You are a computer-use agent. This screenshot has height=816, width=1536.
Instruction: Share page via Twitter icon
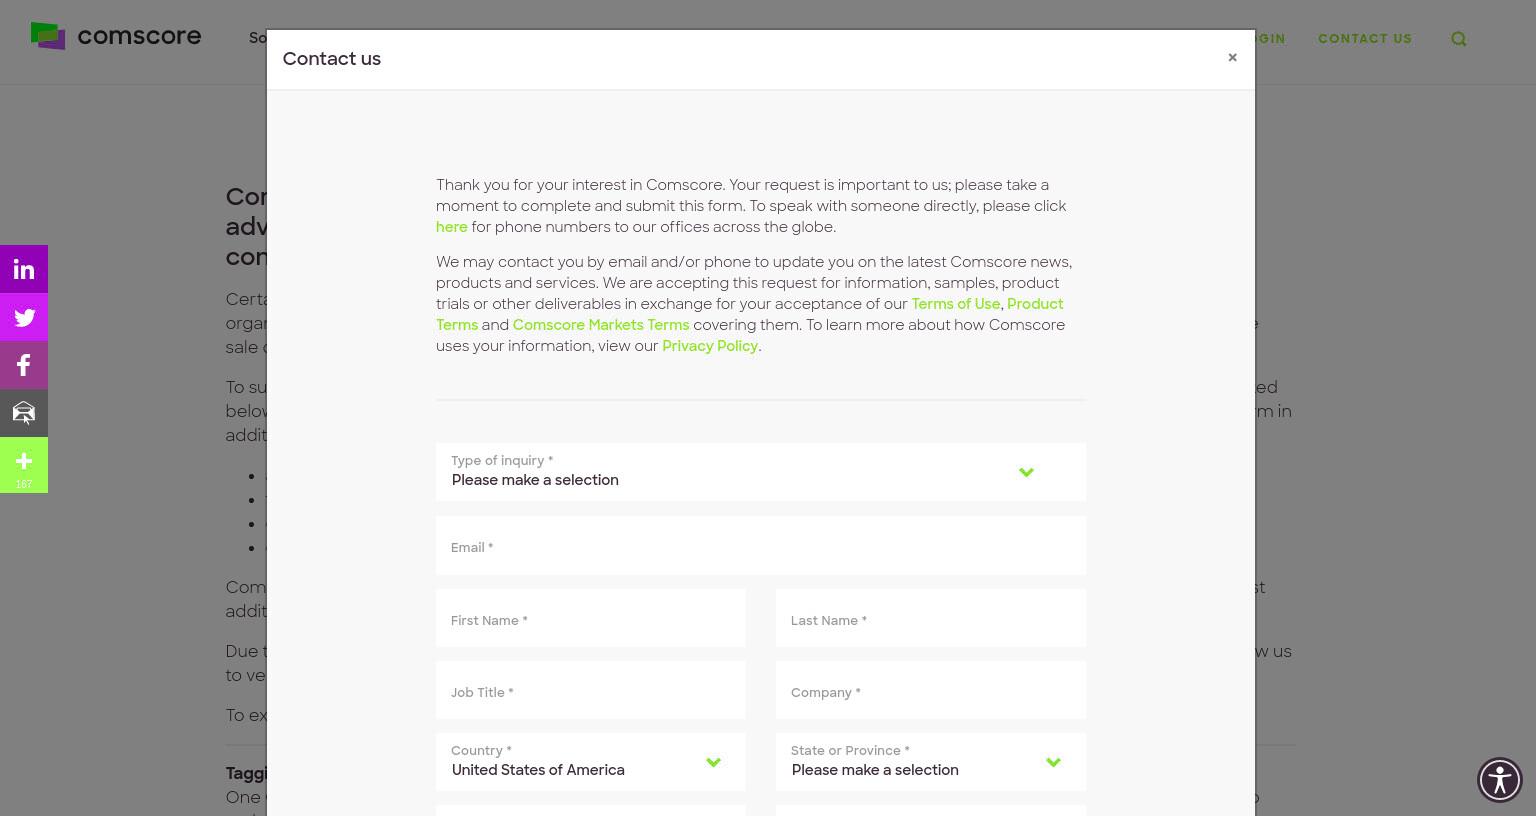tap(24, 317)
